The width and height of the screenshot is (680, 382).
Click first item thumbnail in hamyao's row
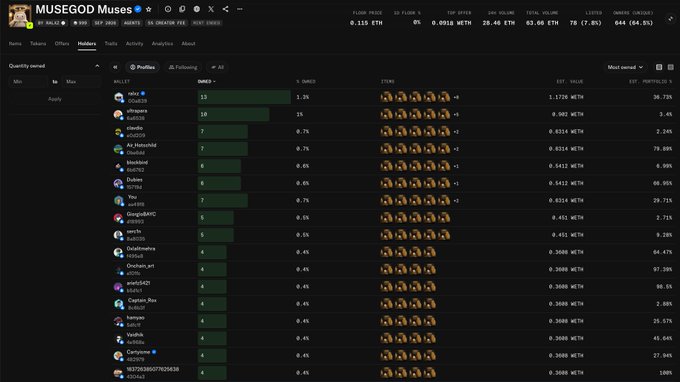point(386,321)
